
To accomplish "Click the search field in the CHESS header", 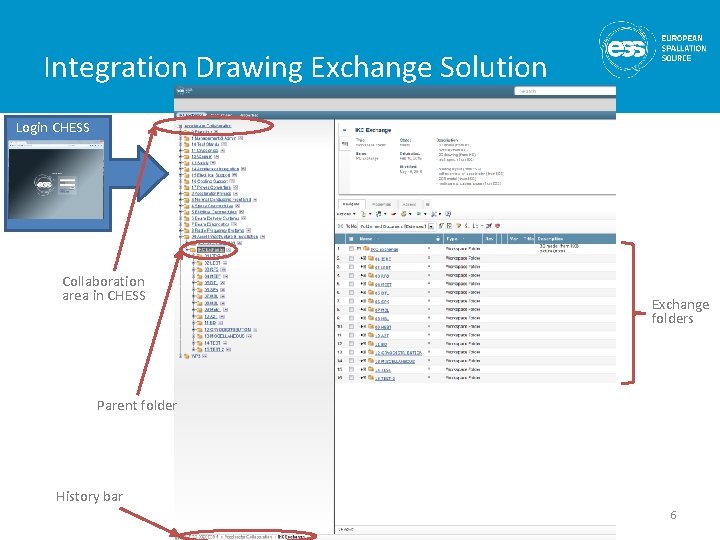I will coord(565,91).
